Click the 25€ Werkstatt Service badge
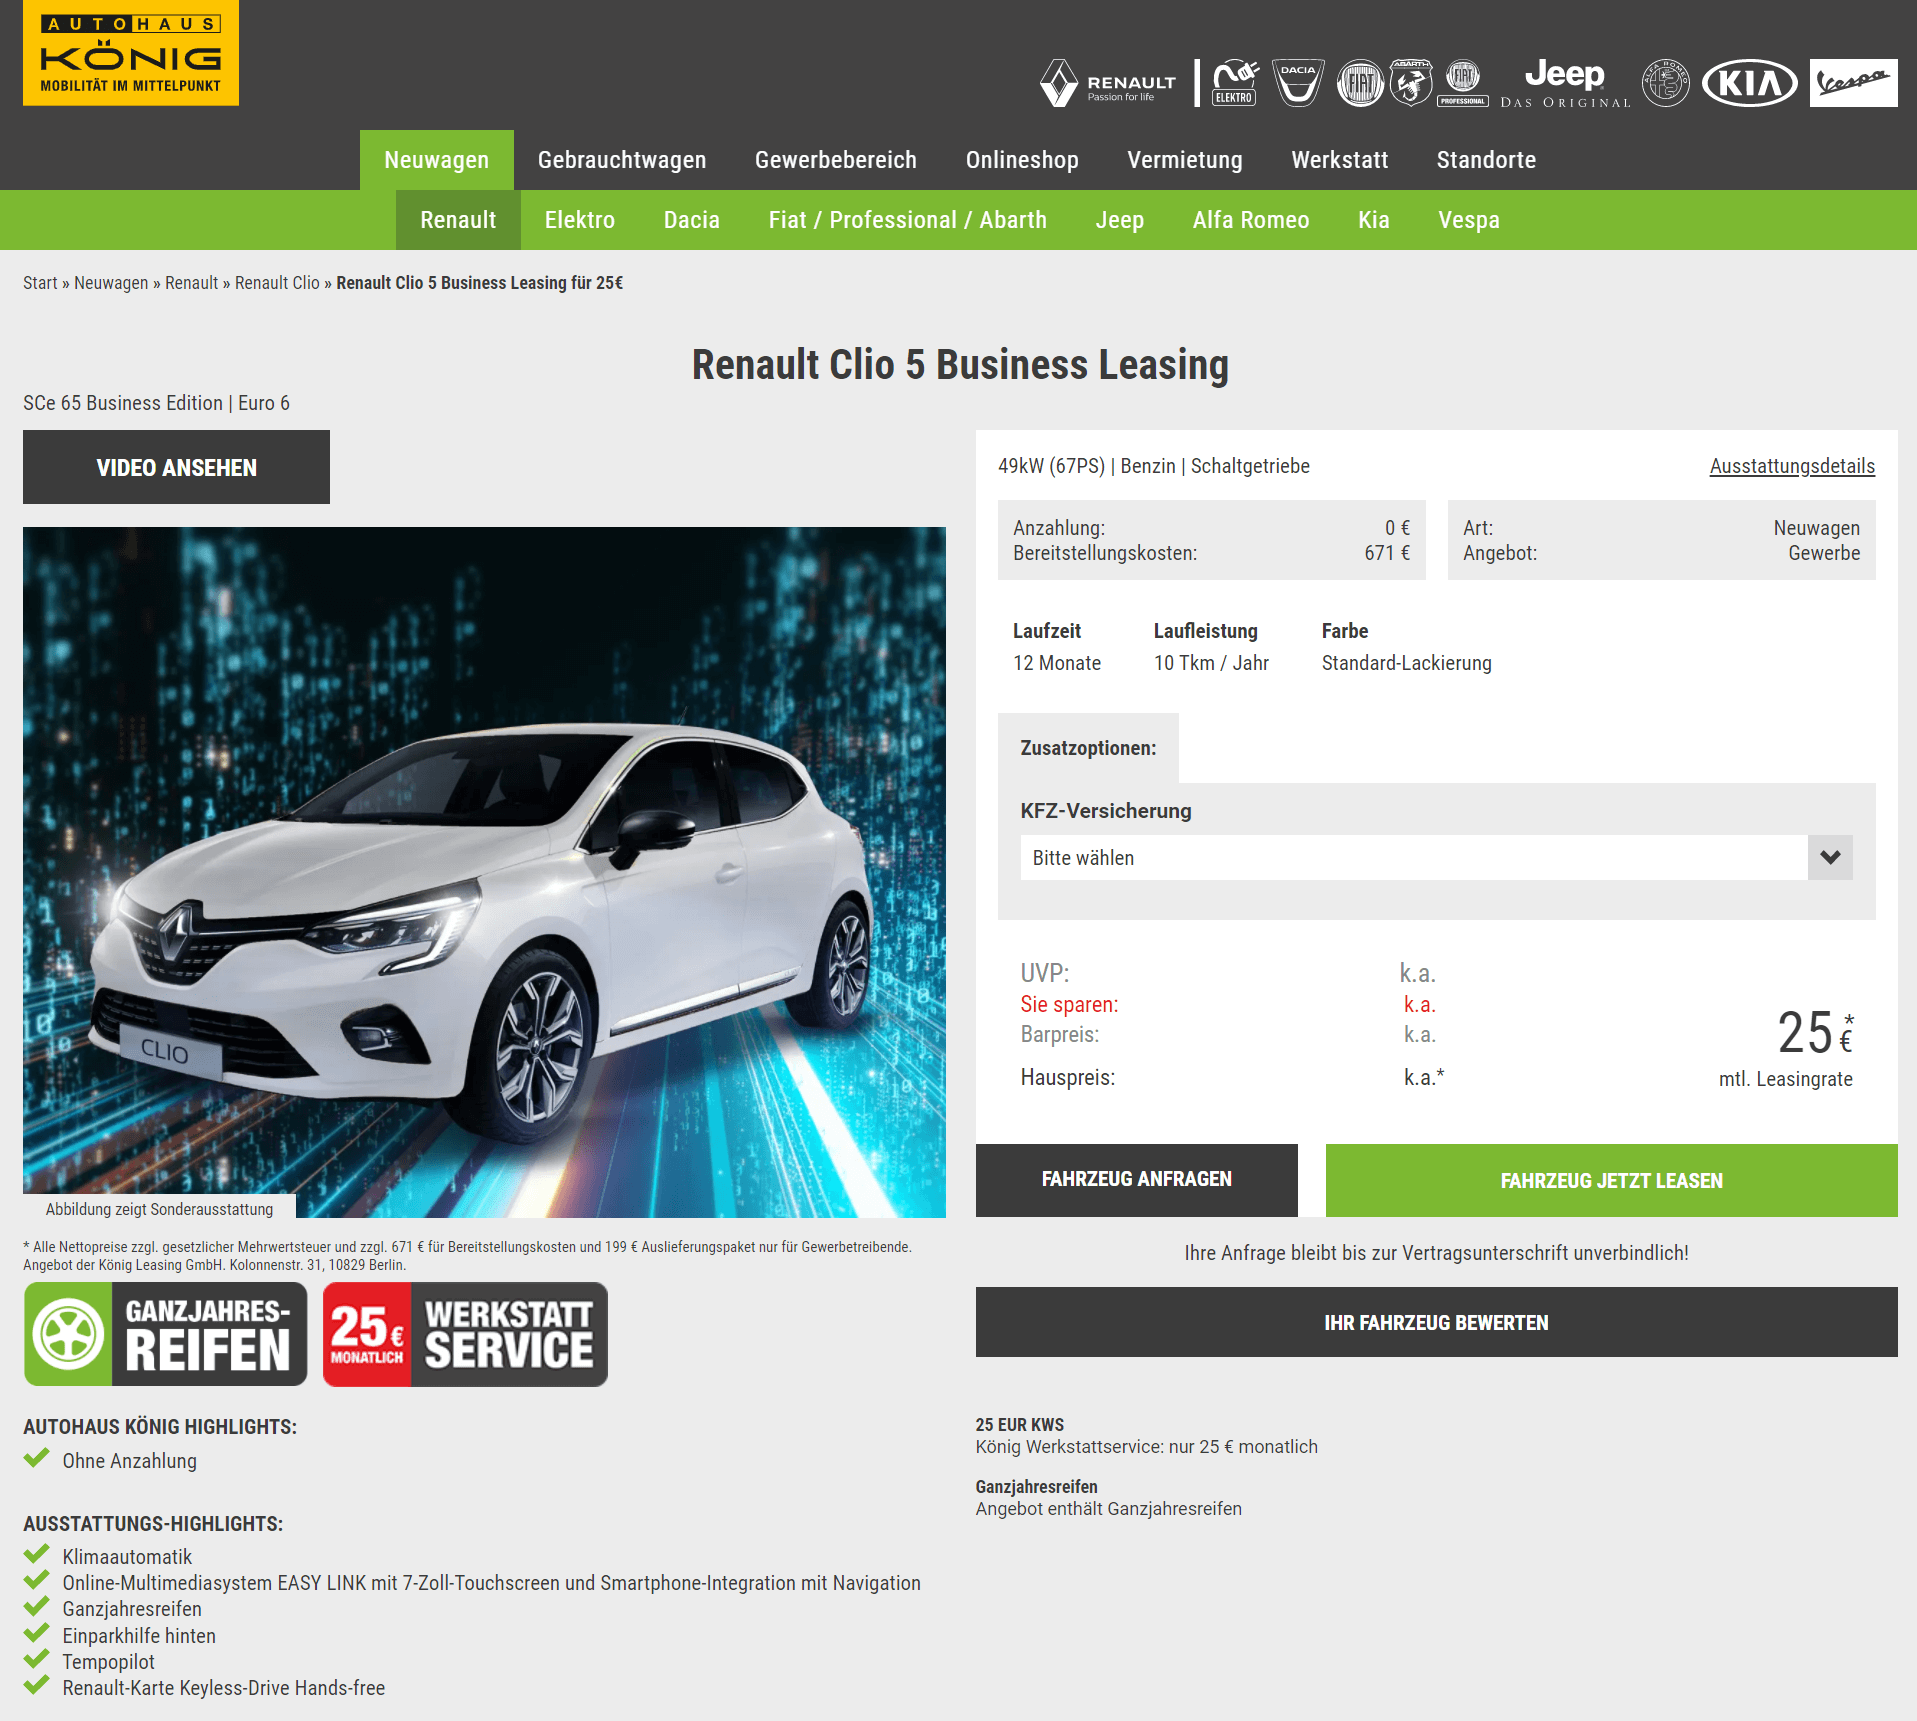1917x1721 pixels. pos(465,1334)
